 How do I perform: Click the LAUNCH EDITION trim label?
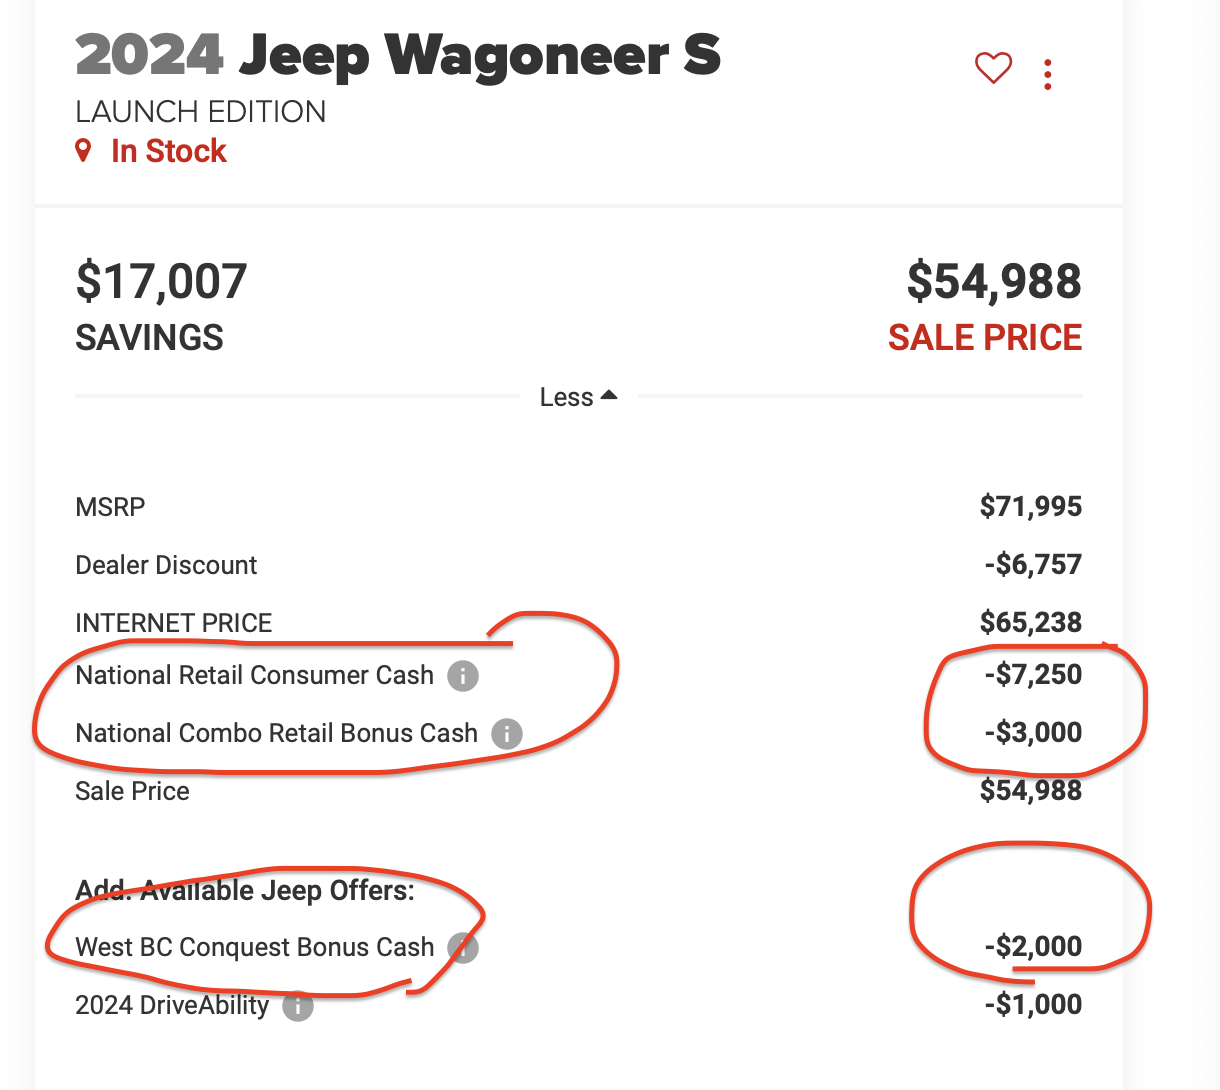coord(201,112)
